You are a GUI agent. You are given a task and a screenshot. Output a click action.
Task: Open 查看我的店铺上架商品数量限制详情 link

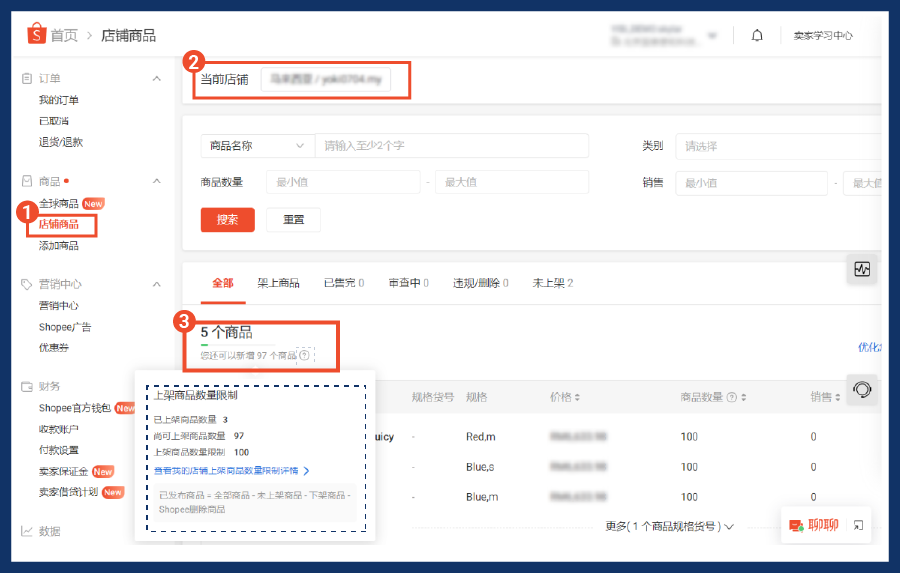232,471
